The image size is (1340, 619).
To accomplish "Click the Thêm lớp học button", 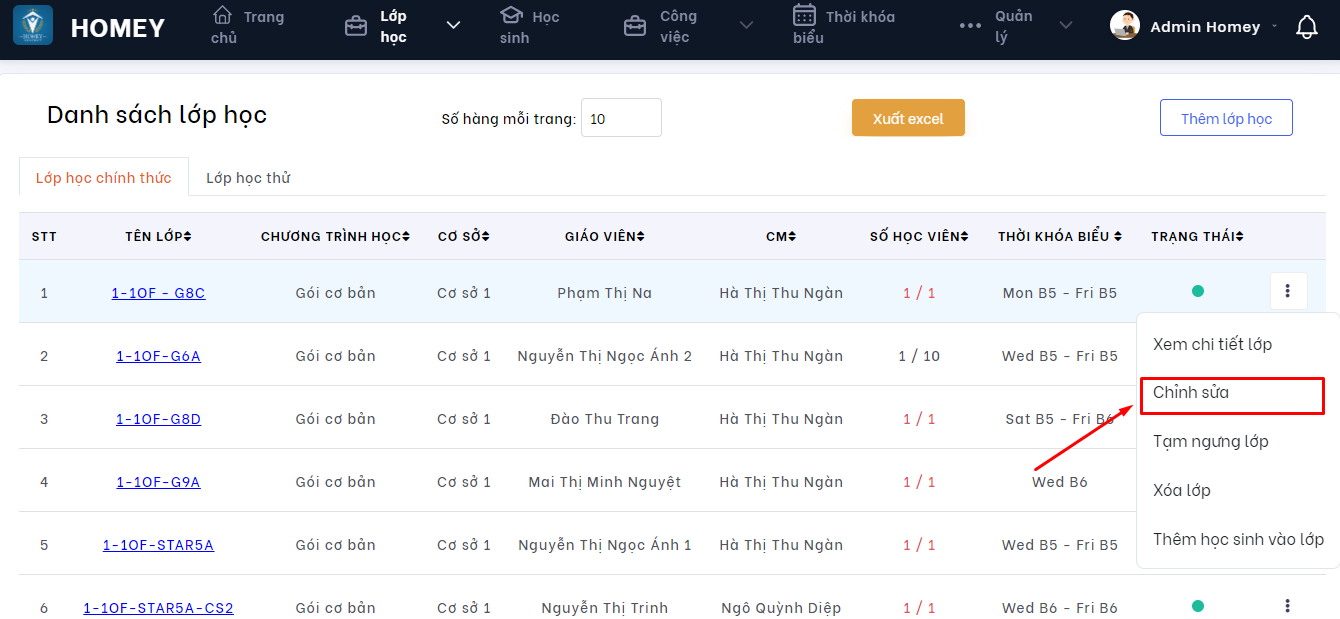I will pyautogui.click(x=1226, y=118).
